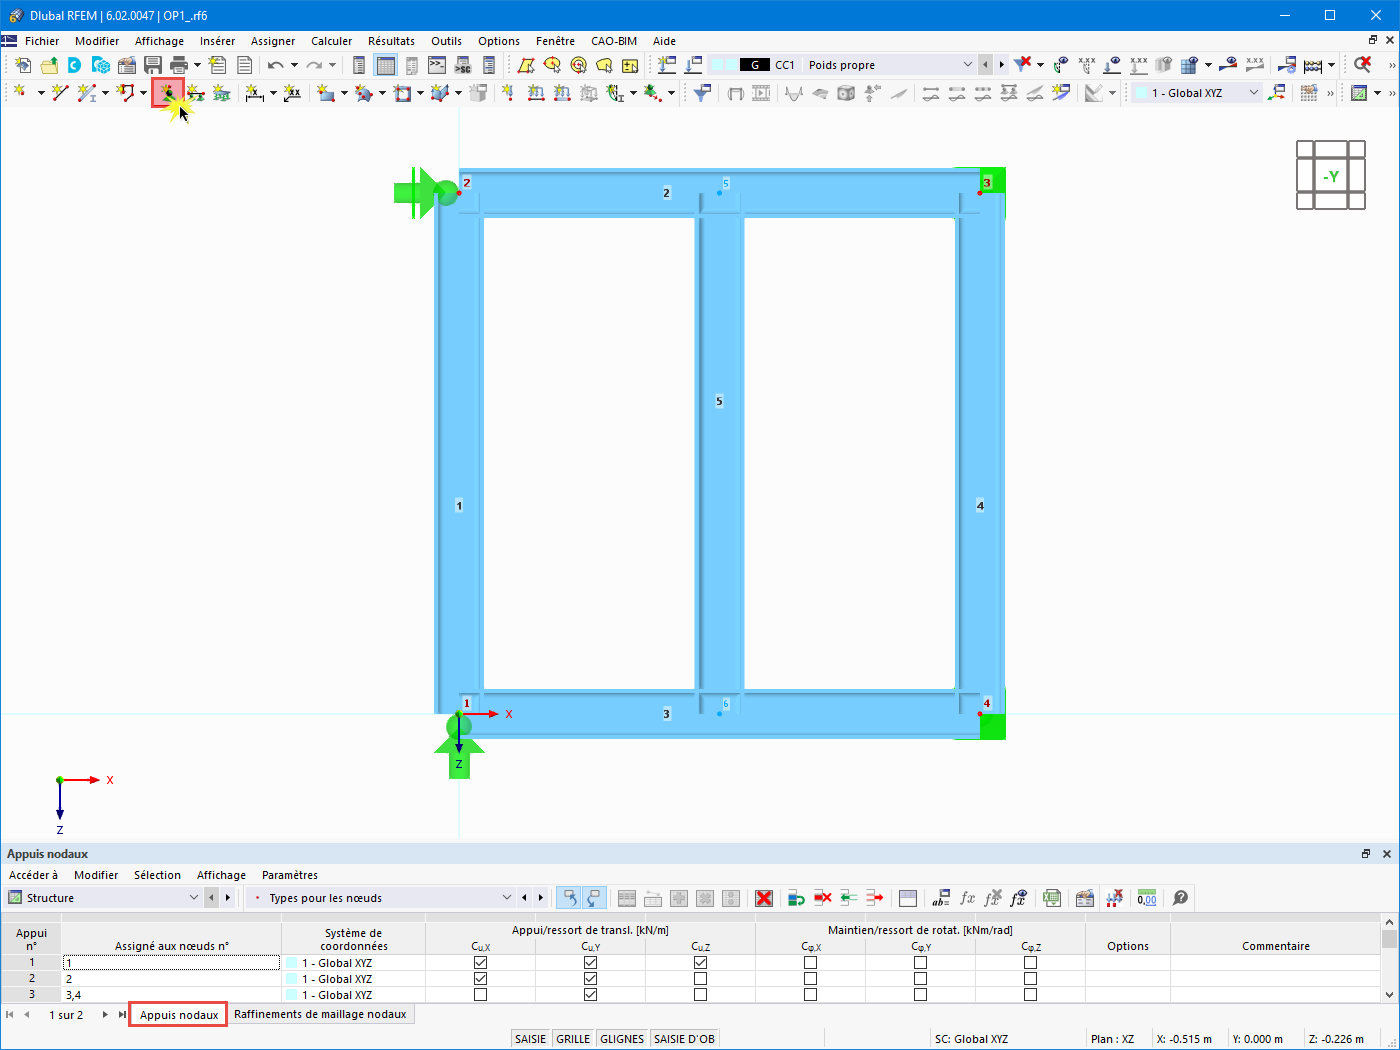The image size is (1400, 1050).
Task: Toggle the SAISIE D'OB status bar button
Action: (684, 1039)
